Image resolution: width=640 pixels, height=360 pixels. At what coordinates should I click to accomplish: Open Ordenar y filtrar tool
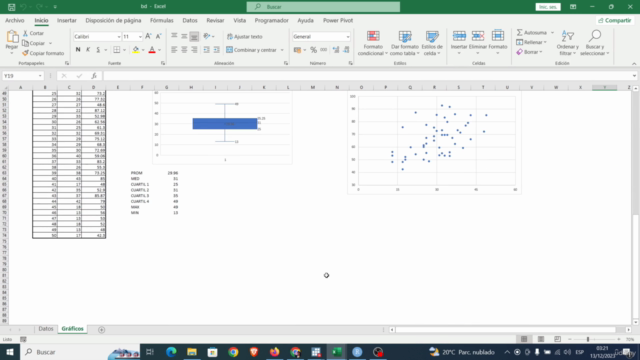pos(567,43)
